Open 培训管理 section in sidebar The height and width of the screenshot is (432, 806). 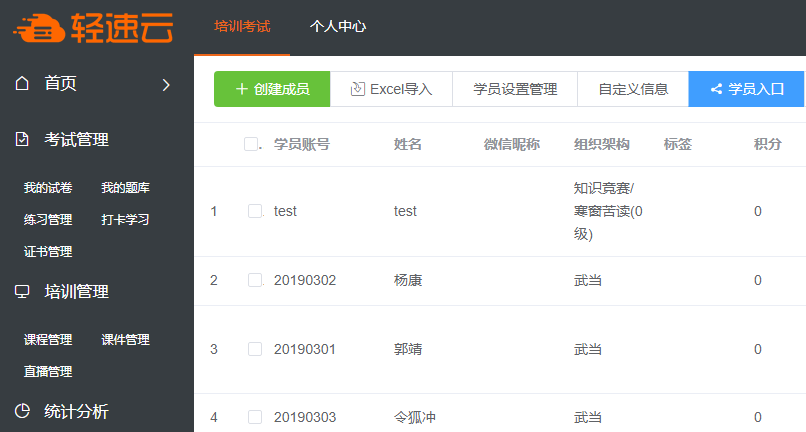[76, 292]
